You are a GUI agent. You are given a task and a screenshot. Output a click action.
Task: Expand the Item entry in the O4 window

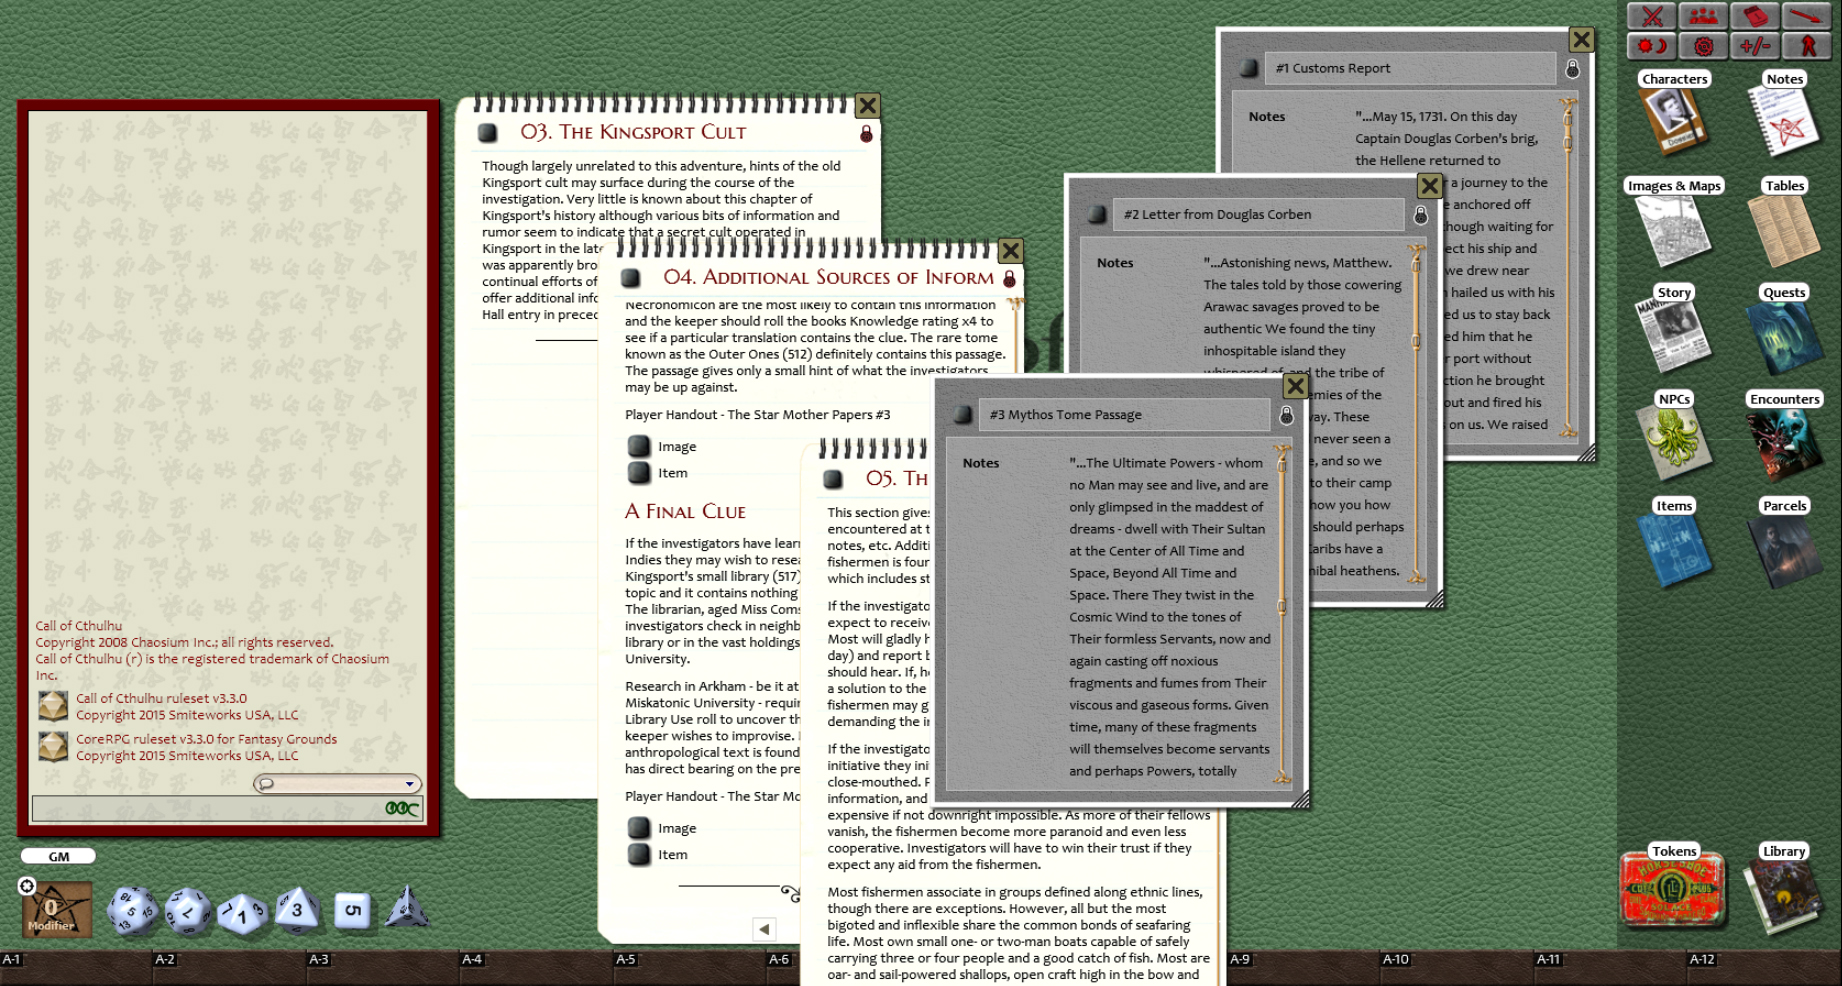point(641,472)
